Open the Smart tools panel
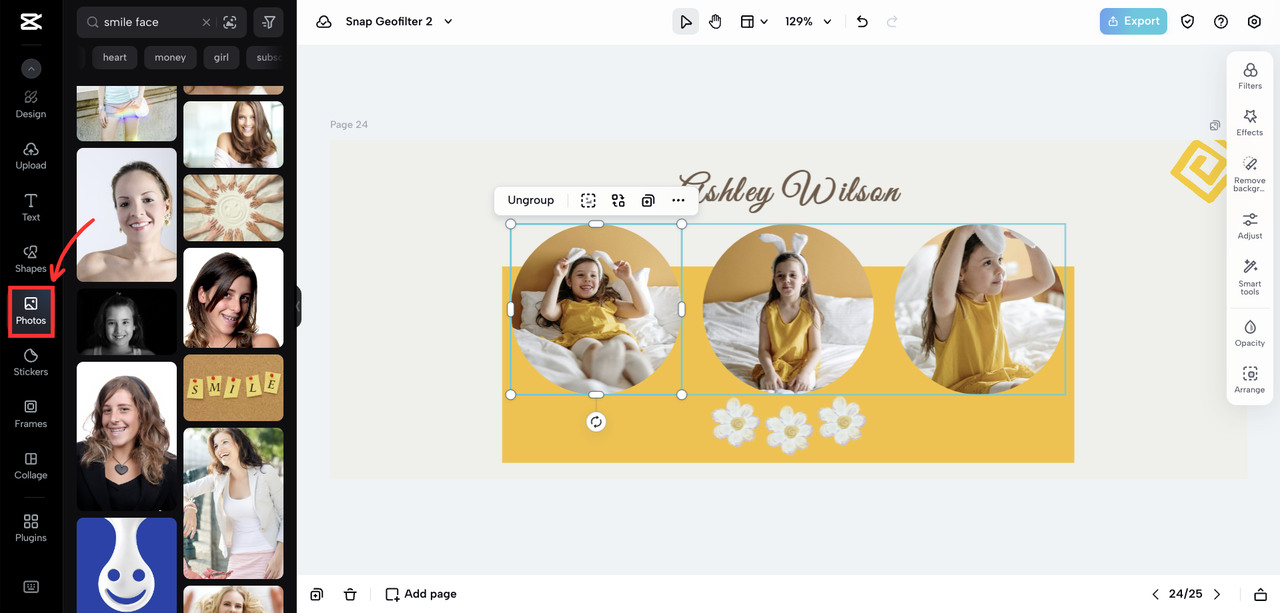1280x613 pixels. (x=1250, y=277)
